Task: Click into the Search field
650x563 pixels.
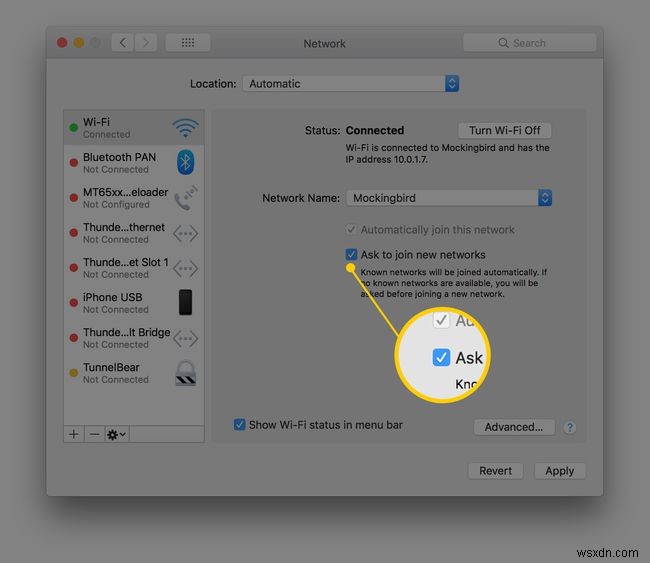Action: click(x=529, y=43)
